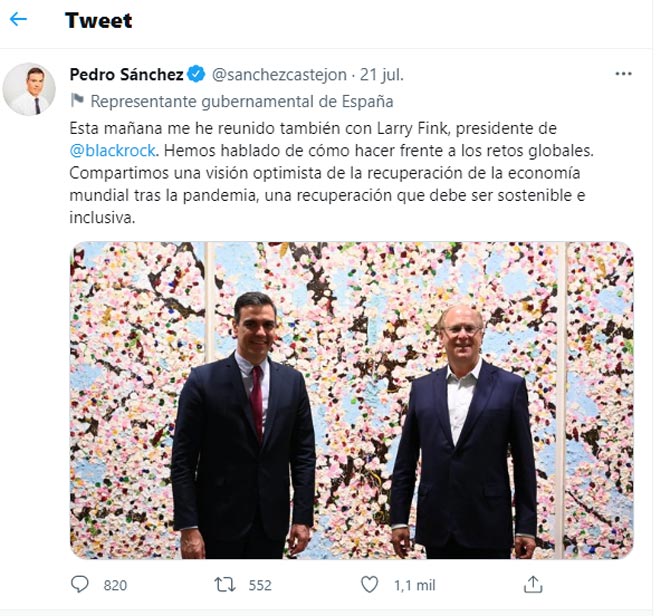Click the tweet text body
Image resolution: width=670 pixels, height=616 pixels.
click(x=331, y=173)
